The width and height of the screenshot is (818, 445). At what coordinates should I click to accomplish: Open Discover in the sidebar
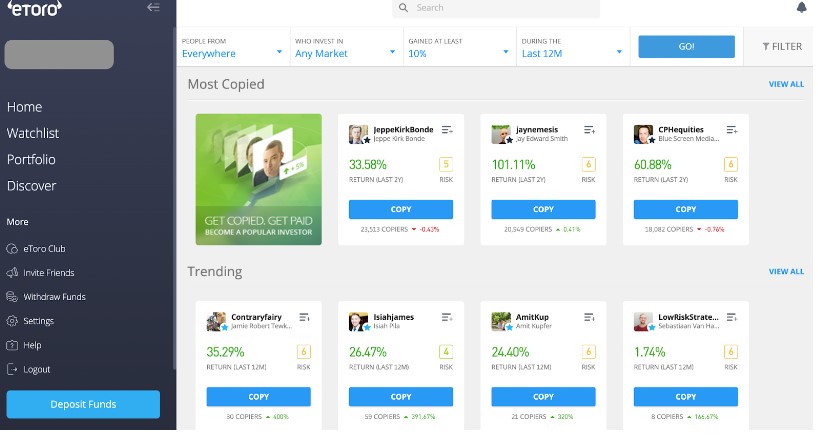31,186
